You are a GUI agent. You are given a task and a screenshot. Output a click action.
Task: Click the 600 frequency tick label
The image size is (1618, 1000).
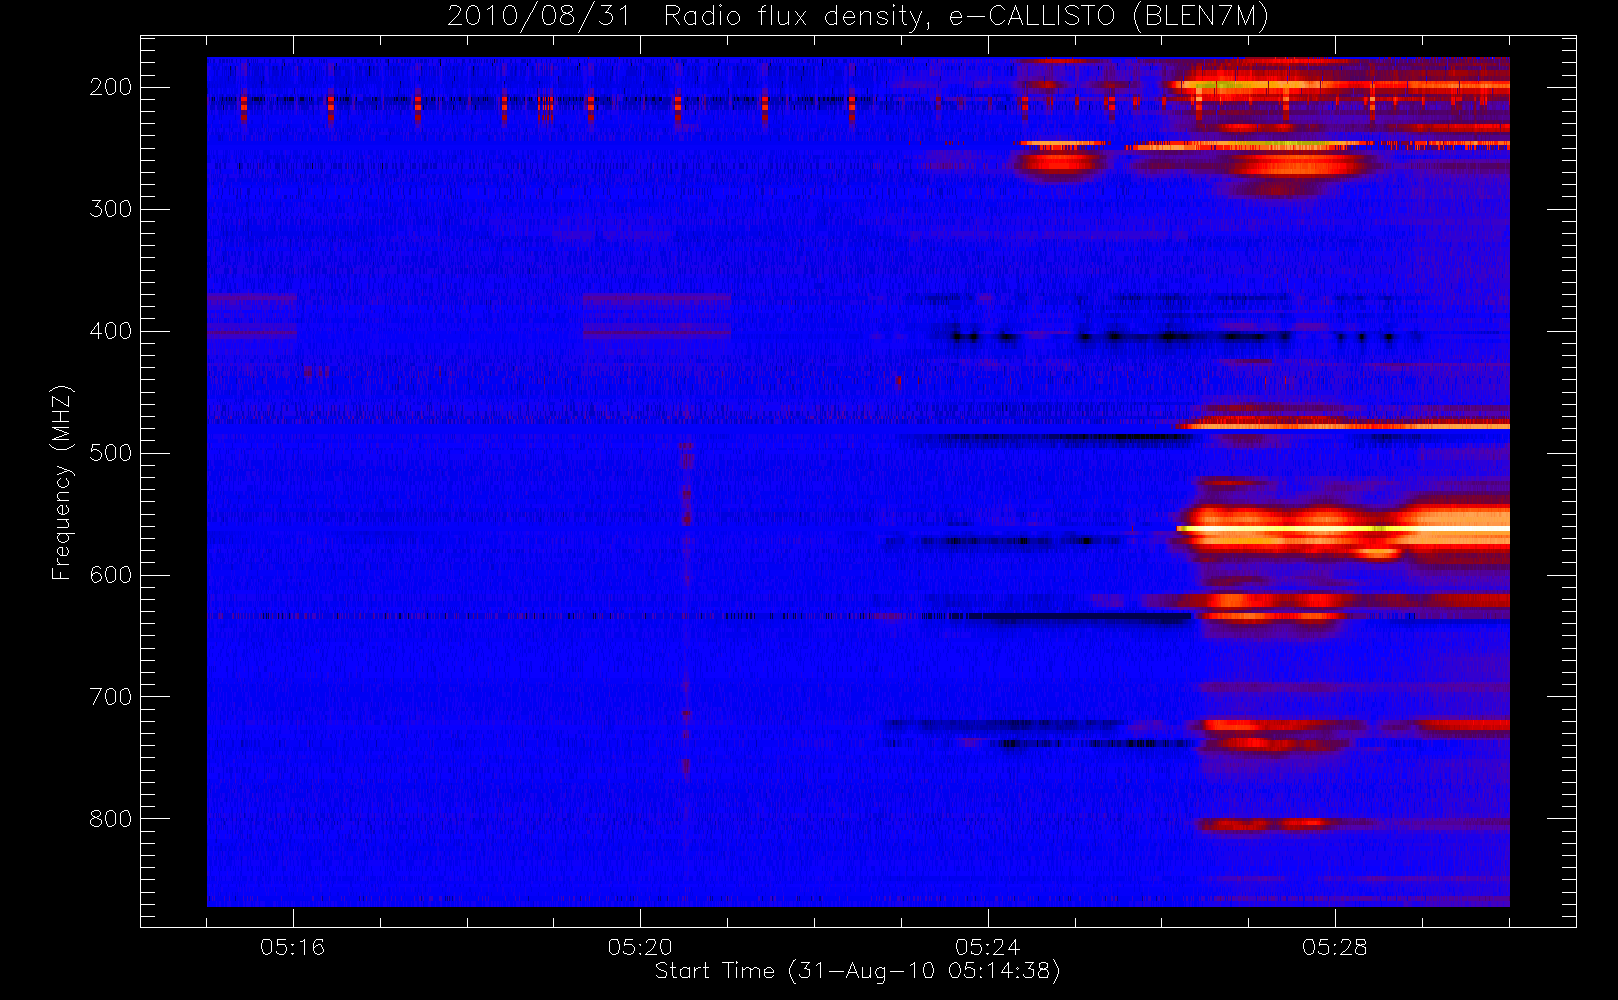pyautogui.click(x=111, y=575)
